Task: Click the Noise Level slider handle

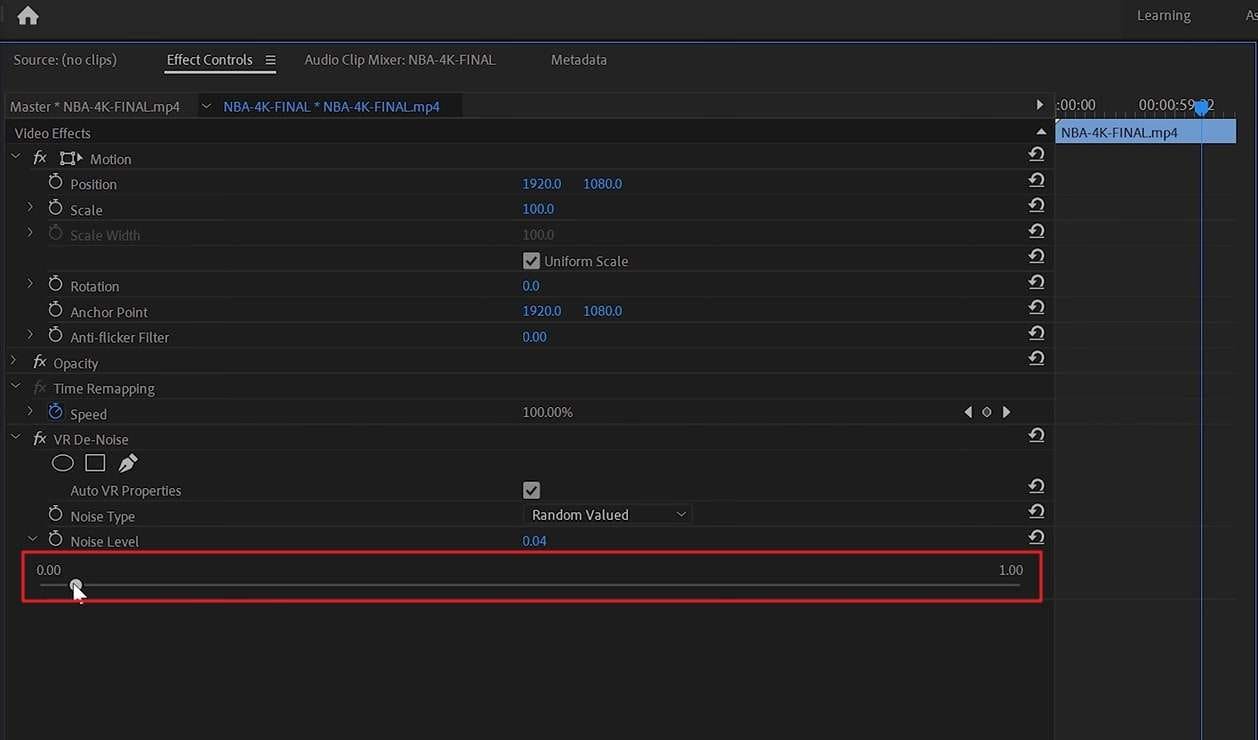Action: tap(76, 585)
